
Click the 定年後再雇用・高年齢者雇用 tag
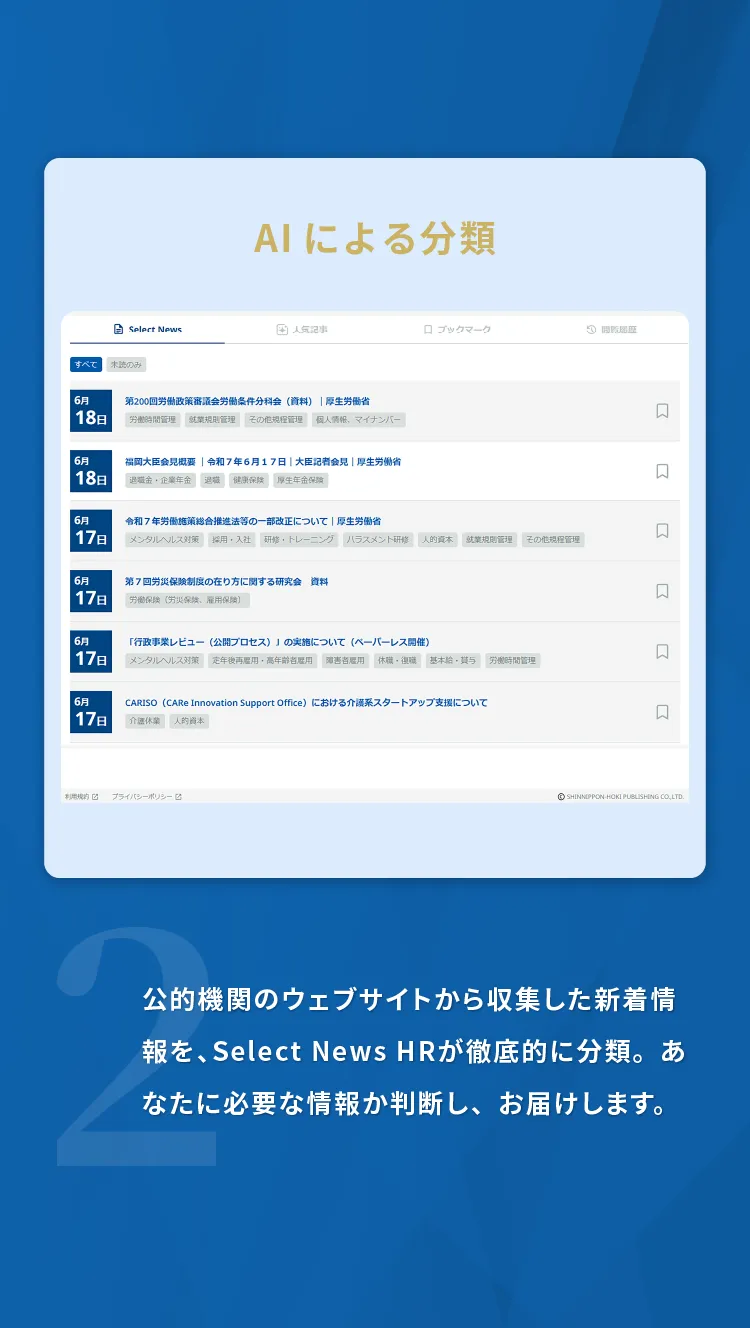[x=262, y=660]
